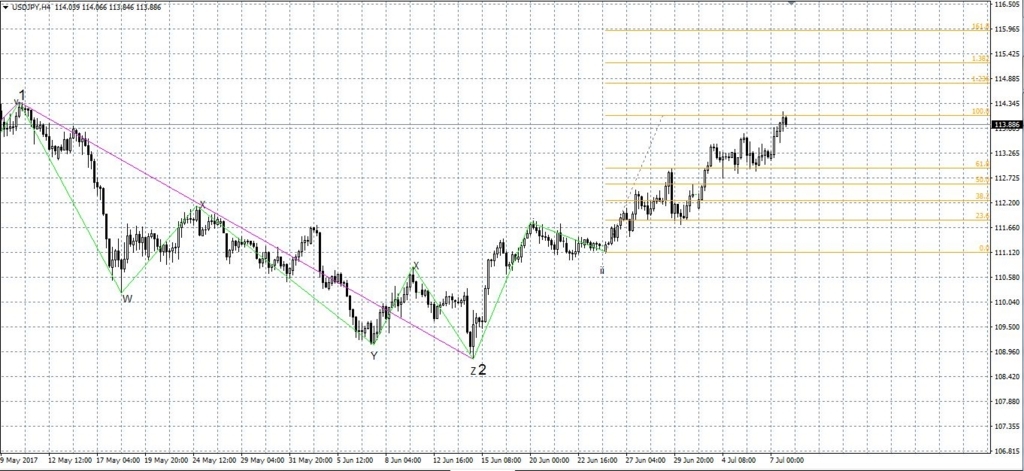This screenshot has width=1024, height=471.
Task: Click the 19 May 20:00 time label
Action: tap(165, 460)
